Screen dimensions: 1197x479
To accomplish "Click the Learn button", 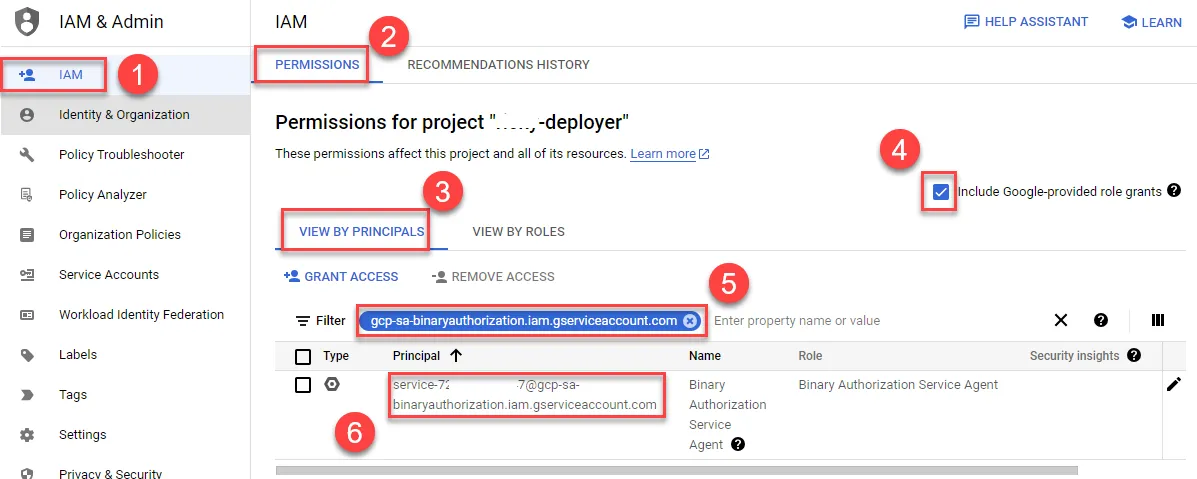I will click(x=1151, y=22).
